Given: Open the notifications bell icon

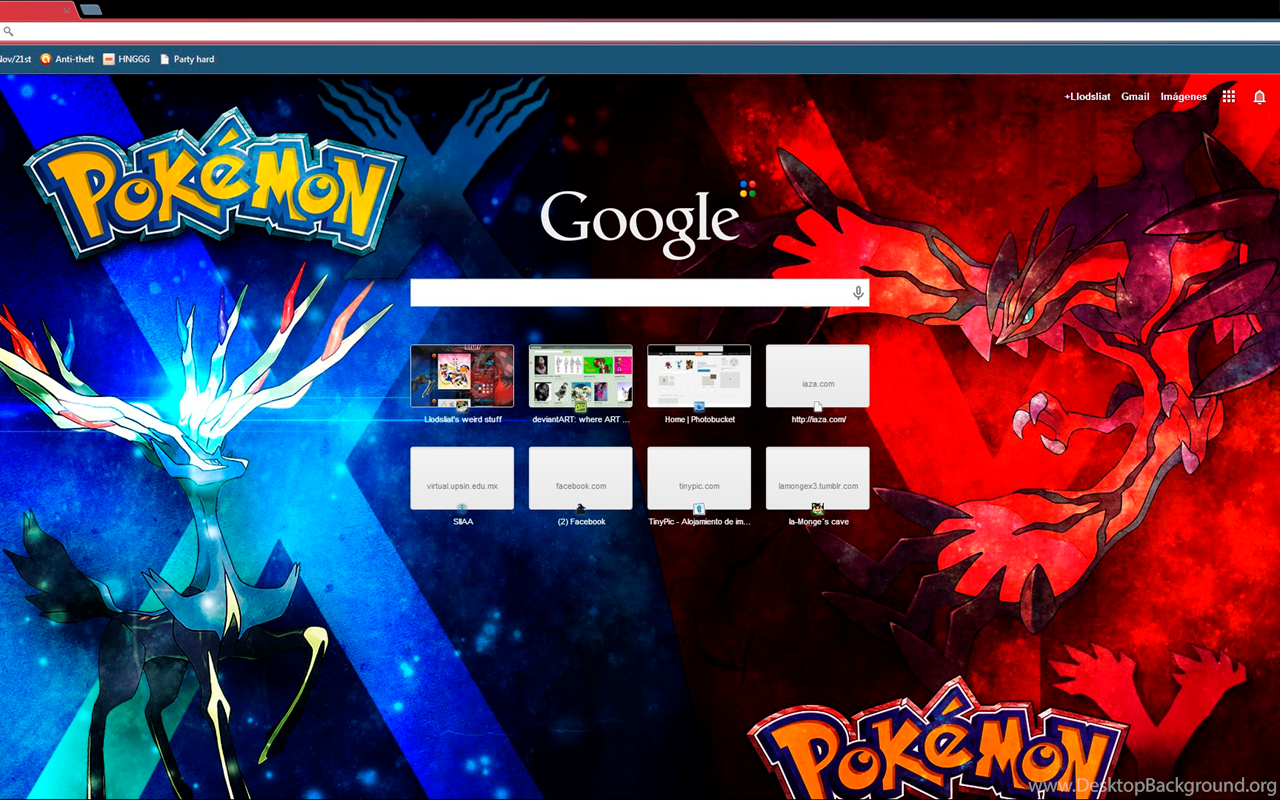Looking at the screenshot, I should (x=1260, y=97).
